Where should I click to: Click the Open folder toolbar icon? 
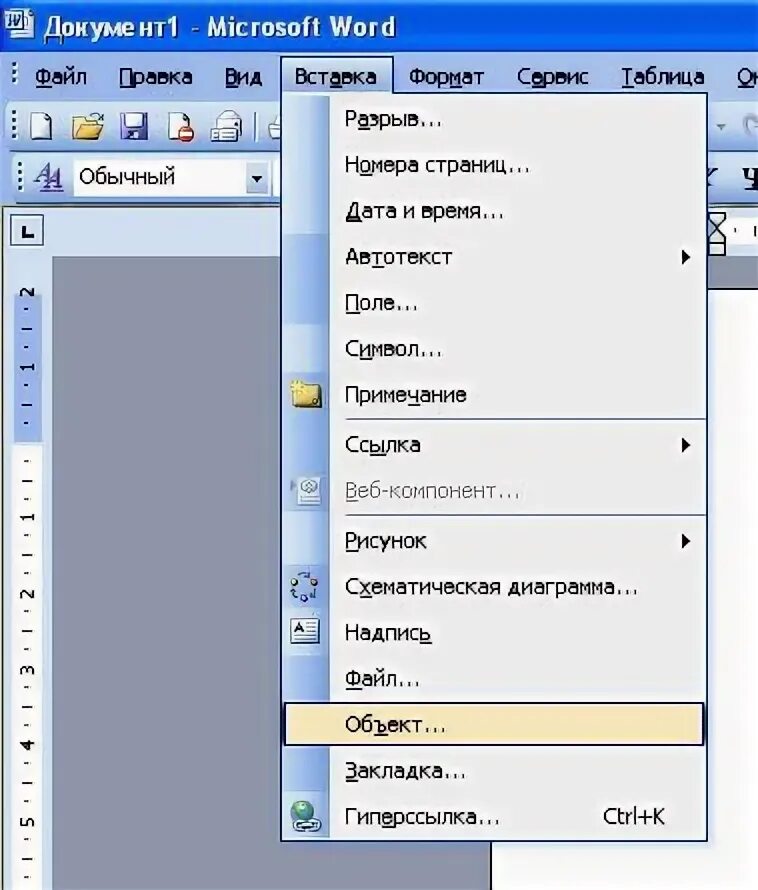(x=87, y=125)
